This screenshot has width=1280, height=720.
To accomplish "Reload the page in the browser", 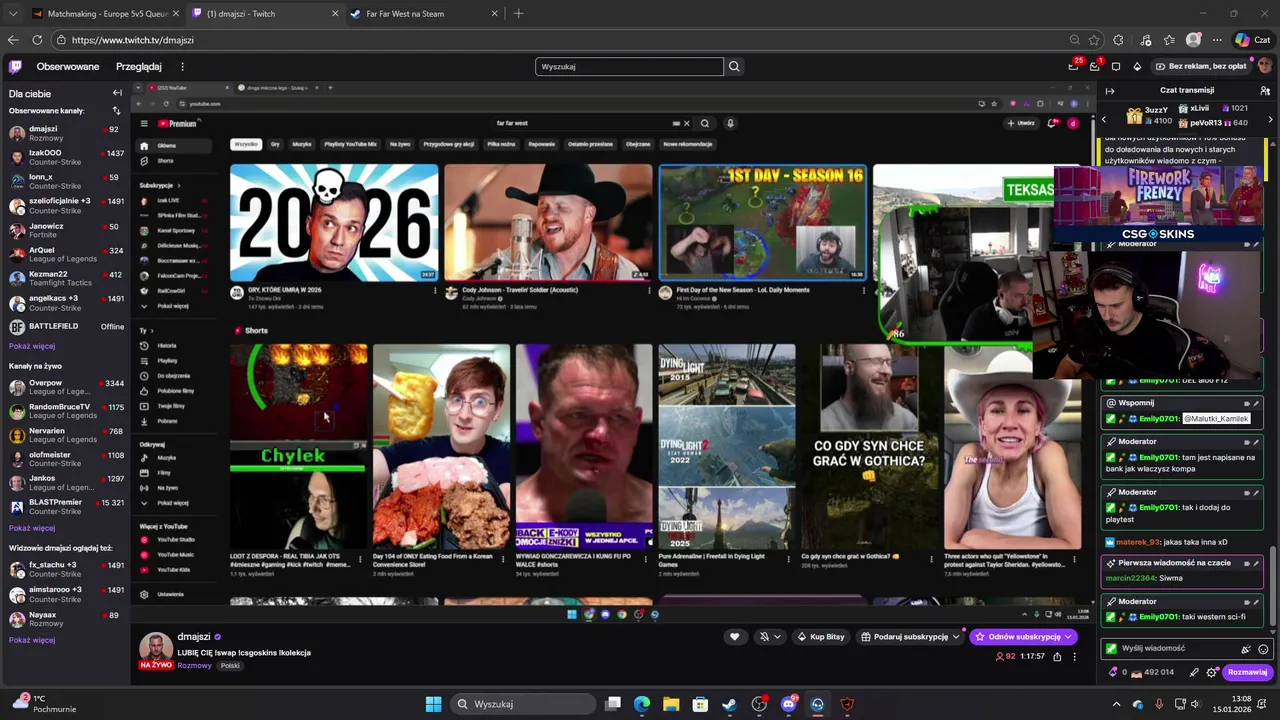I will 37,40.
